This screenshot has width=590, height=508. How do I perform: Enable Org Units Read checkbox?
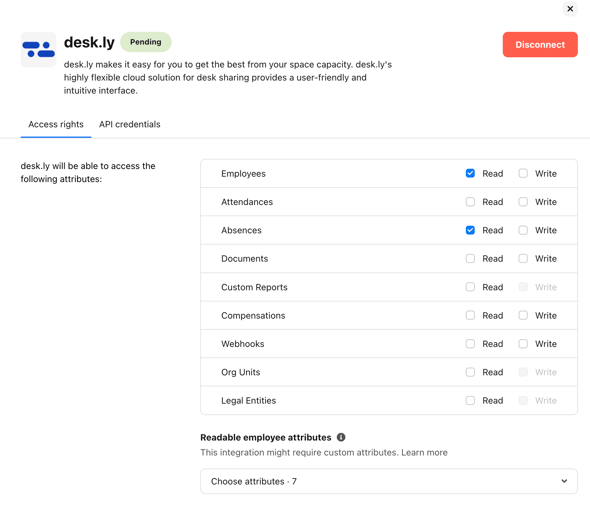470,372
